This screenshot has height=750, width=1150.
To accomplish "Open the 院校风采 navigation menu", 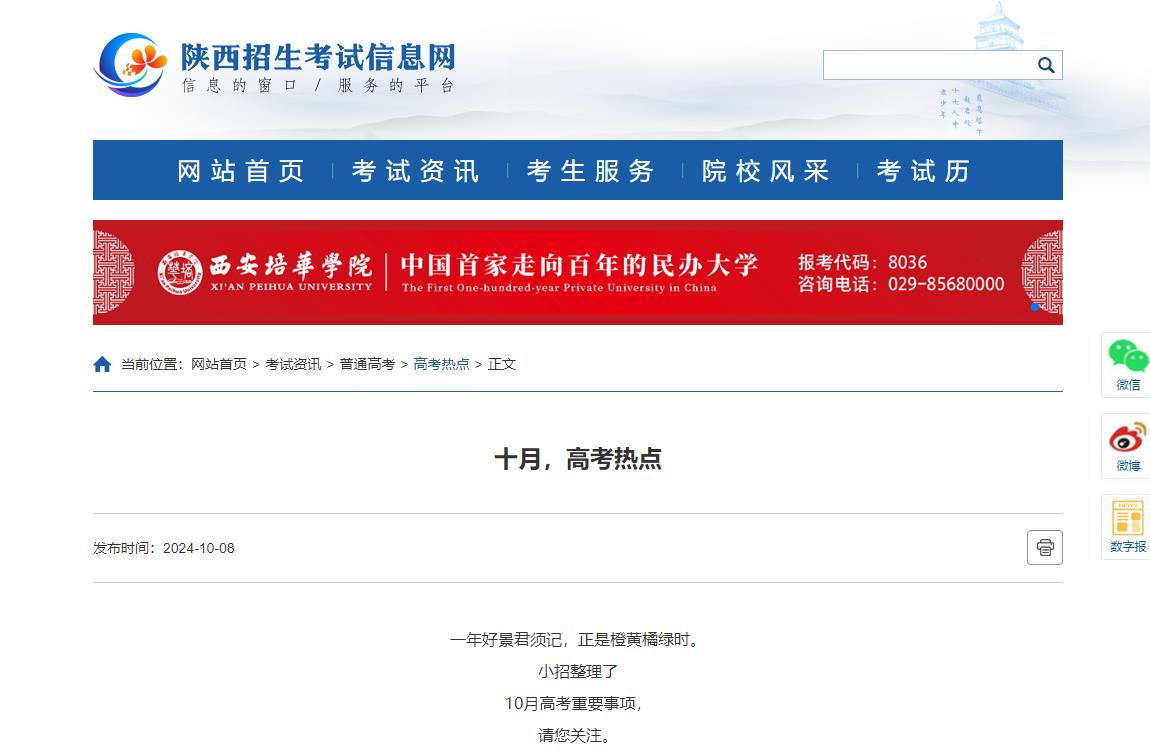I will (x=764, y=170).
